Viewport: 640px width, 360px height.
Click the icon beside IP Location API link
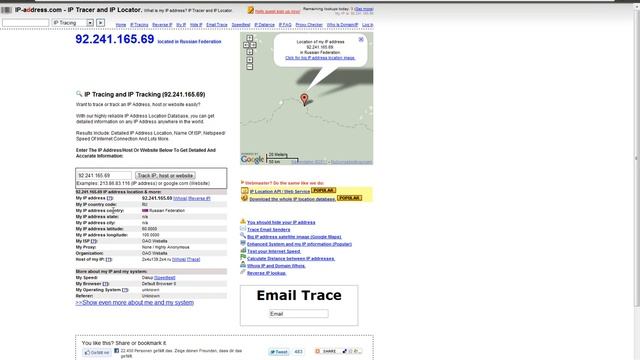(244, 191)
